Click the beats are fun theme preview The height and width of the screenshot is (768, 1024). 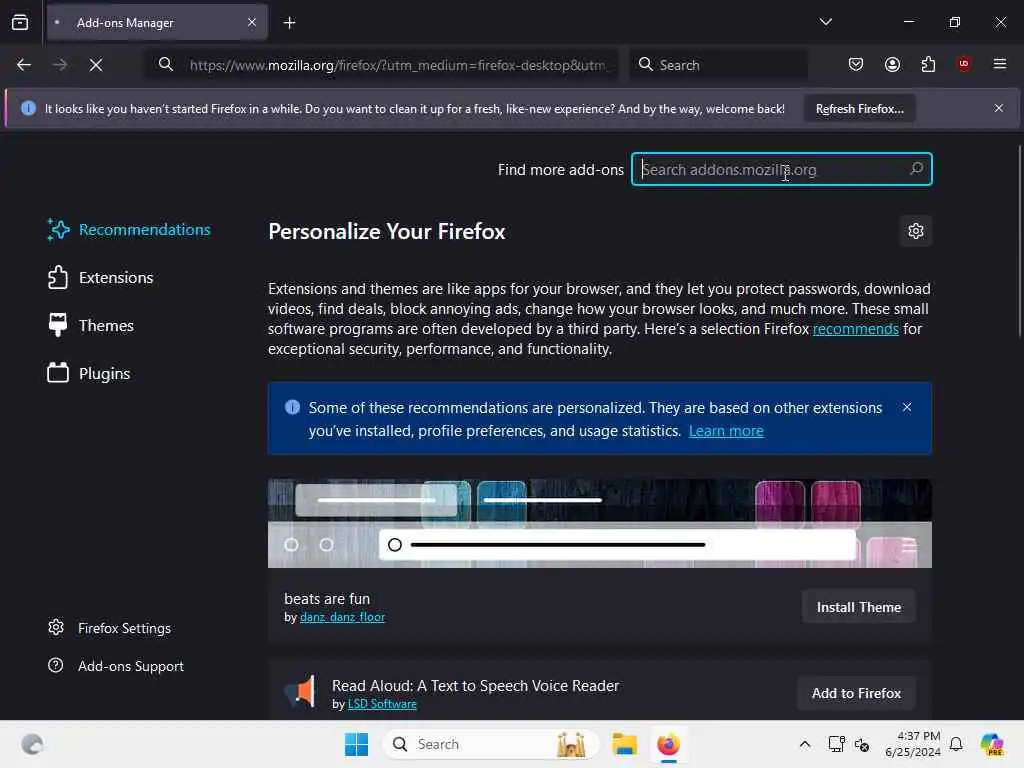coord(600,524)
